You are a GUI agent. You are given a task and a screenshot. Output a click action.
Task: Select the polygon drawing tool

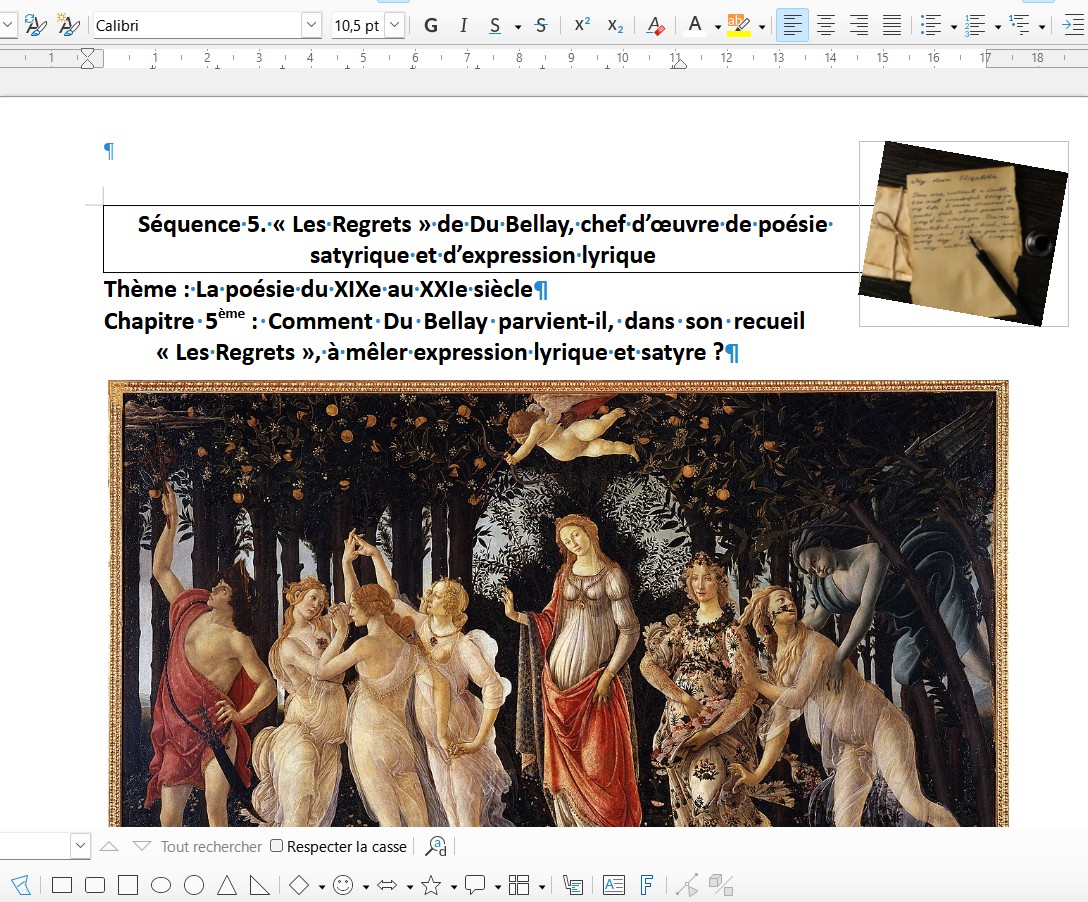click(x=21, y=885)
